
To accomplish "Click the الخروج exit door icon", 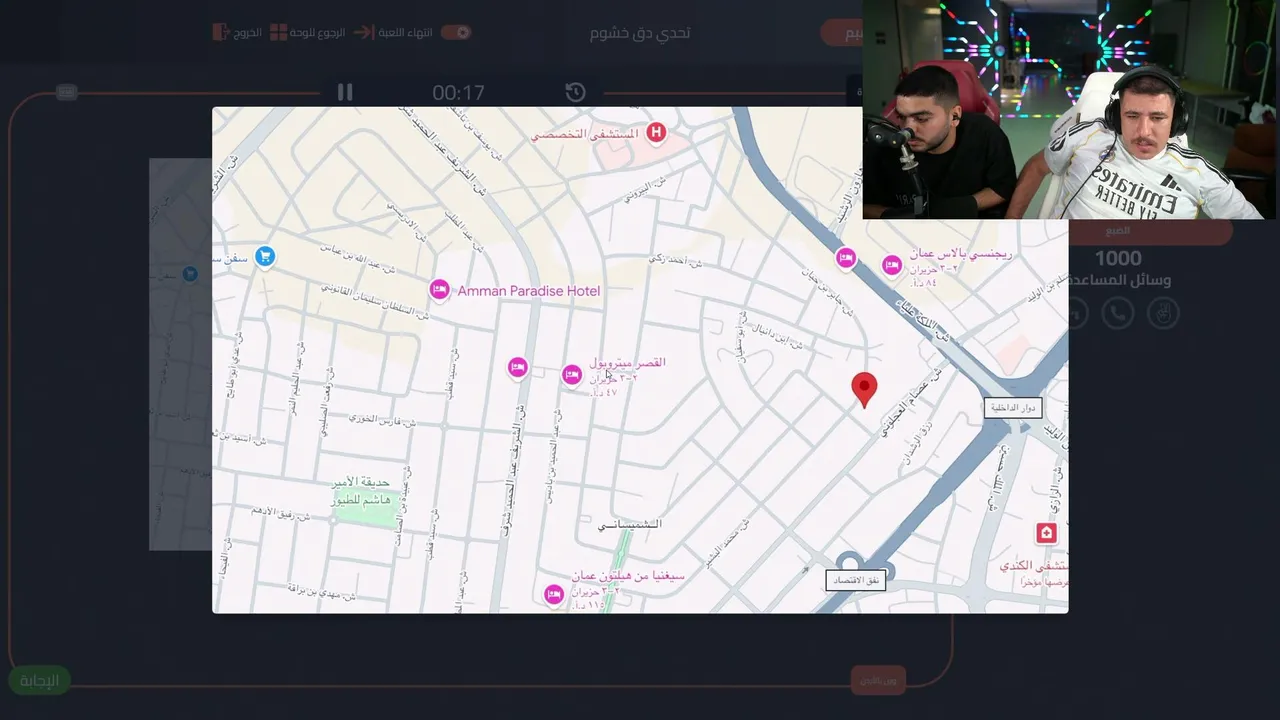I will tap(220, 32).
